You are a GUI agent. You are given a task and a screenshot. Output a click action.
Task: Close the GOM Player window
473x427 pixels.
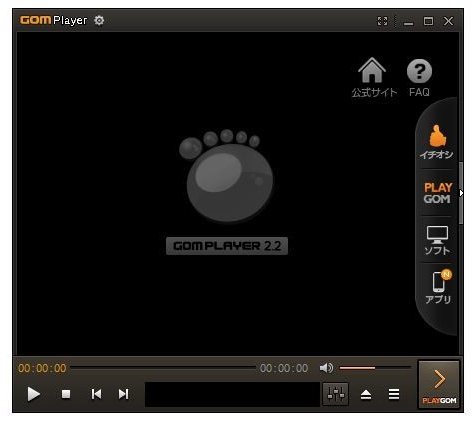[x=449, y=21]
